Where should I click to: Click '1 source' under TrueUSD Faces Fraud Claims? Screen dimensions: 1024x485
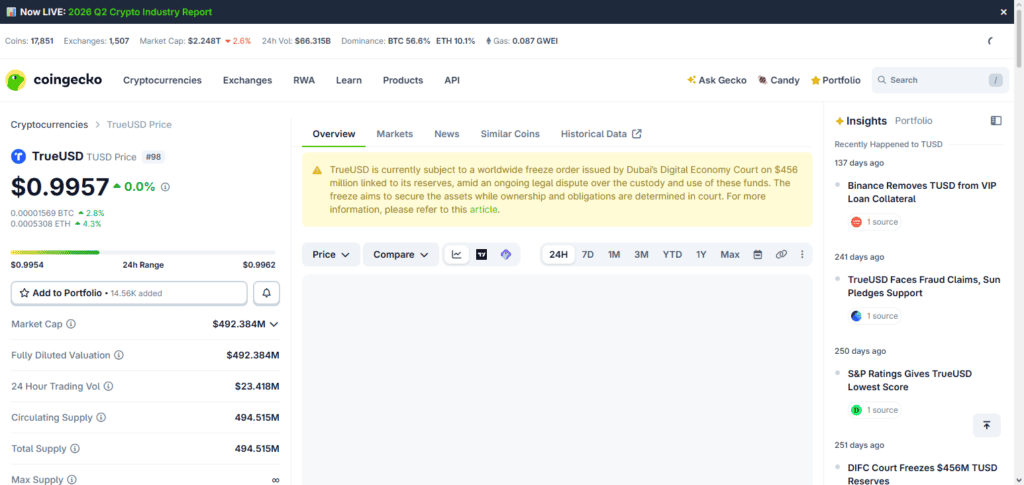point(875,316)
